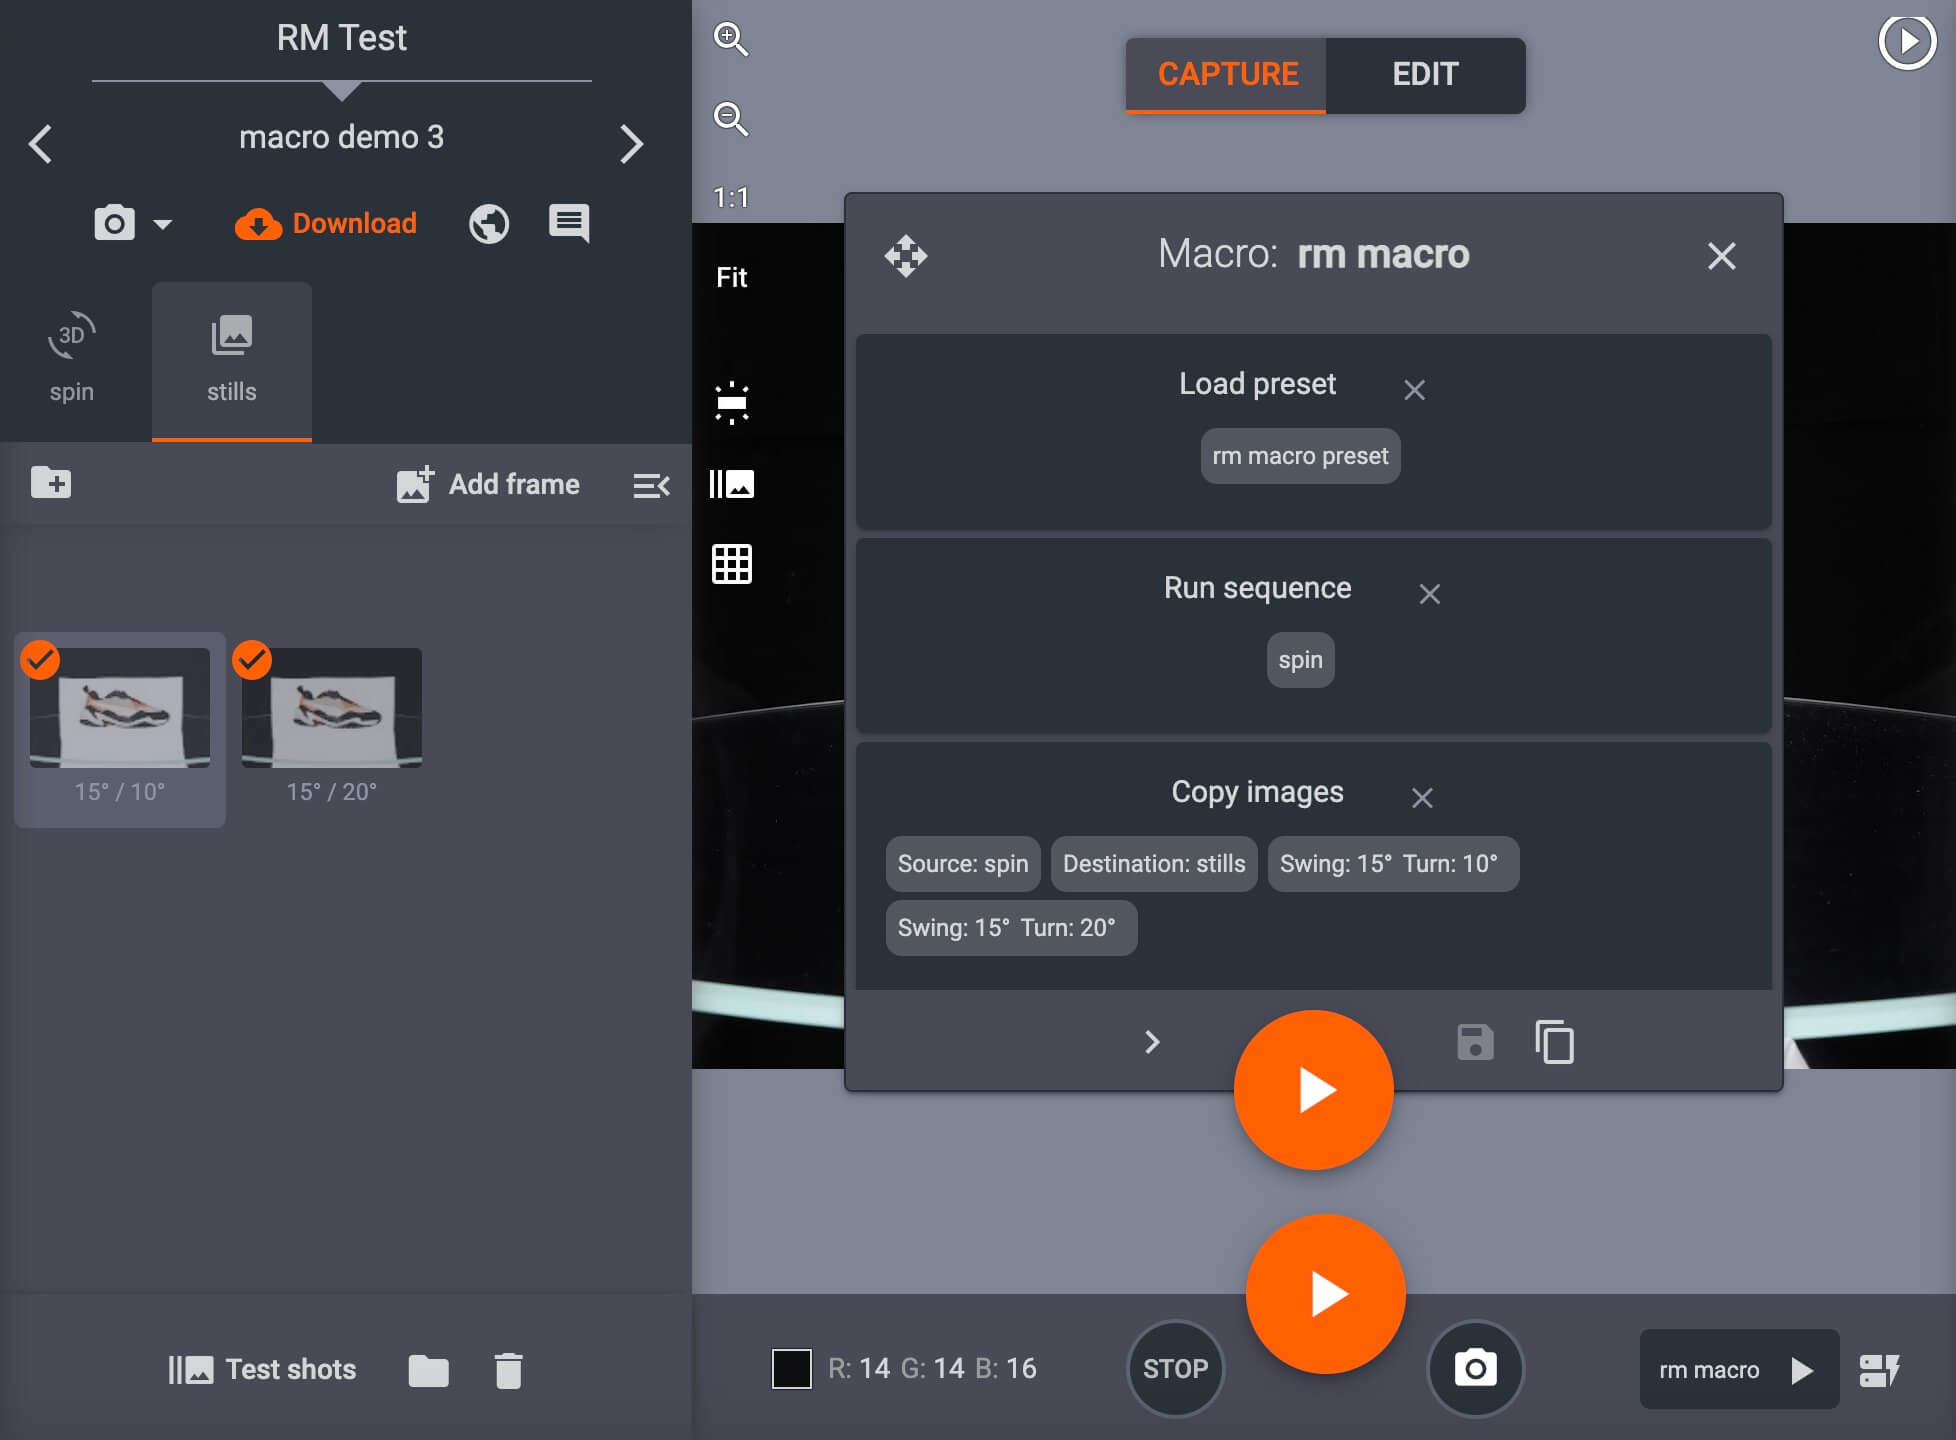Image resolution: width=1956 pixels, height=1440 pixels.
Task: Click the STOP button
Action: point(1177,1370)
